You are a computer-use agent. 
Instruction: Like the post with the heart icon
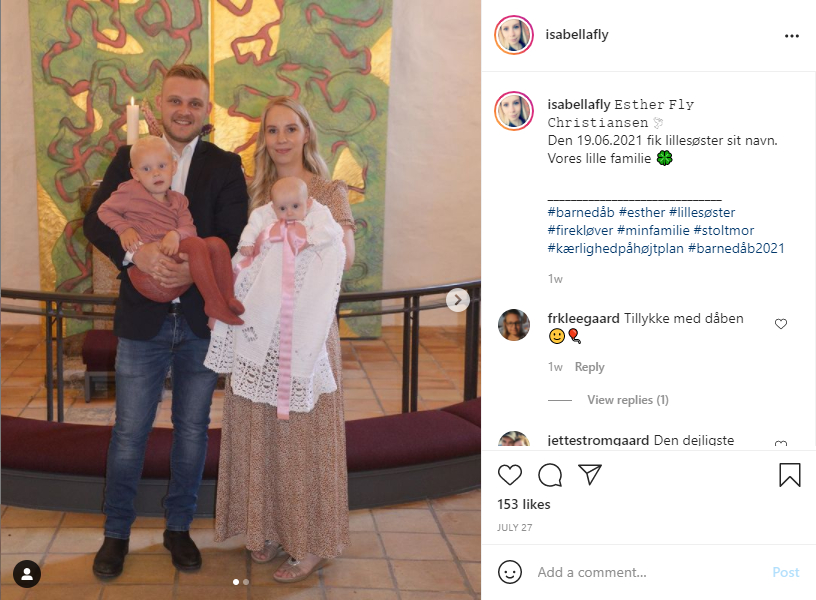(509, 475)
